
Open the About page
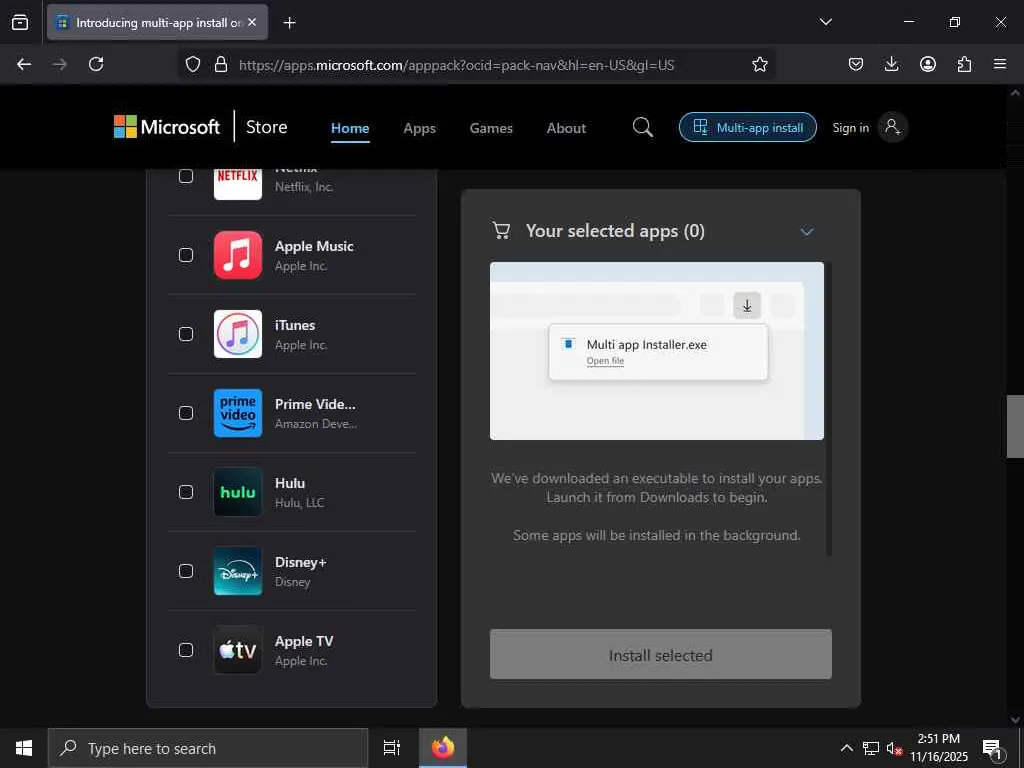tap(566, 128)
